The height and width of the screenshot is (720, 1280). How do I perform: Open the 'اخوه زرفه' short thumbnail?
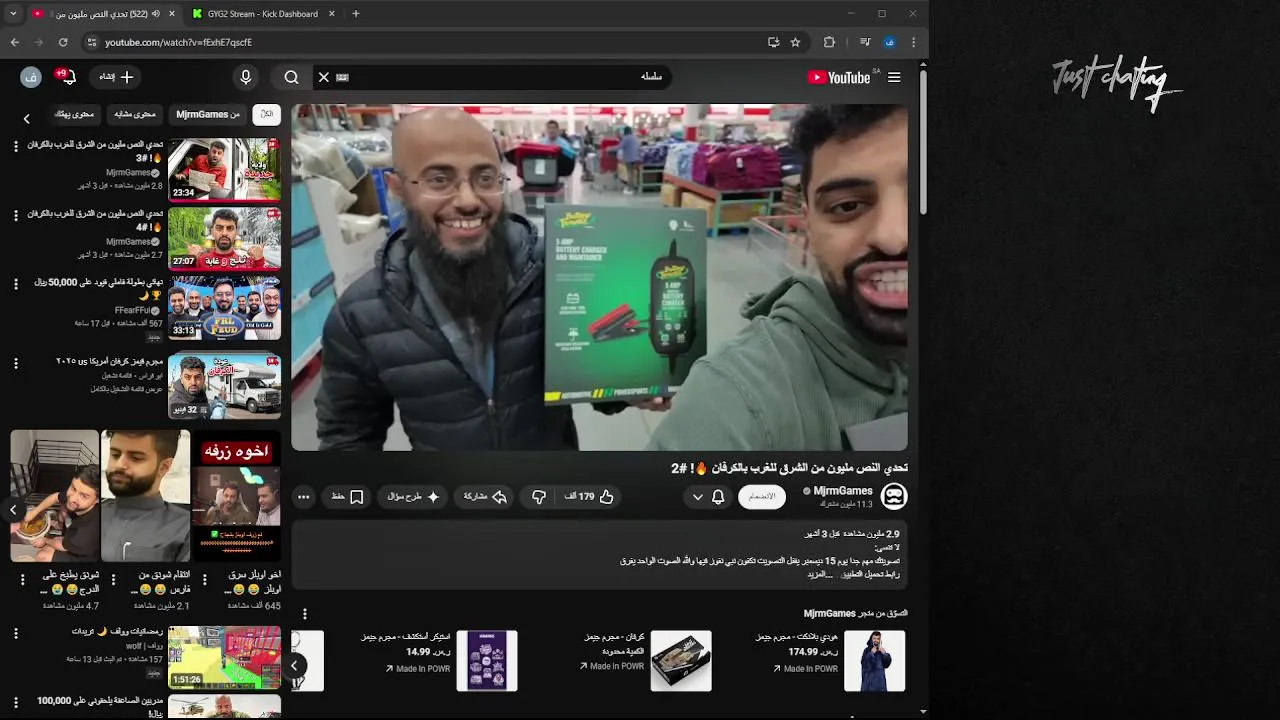coord(236,496)
